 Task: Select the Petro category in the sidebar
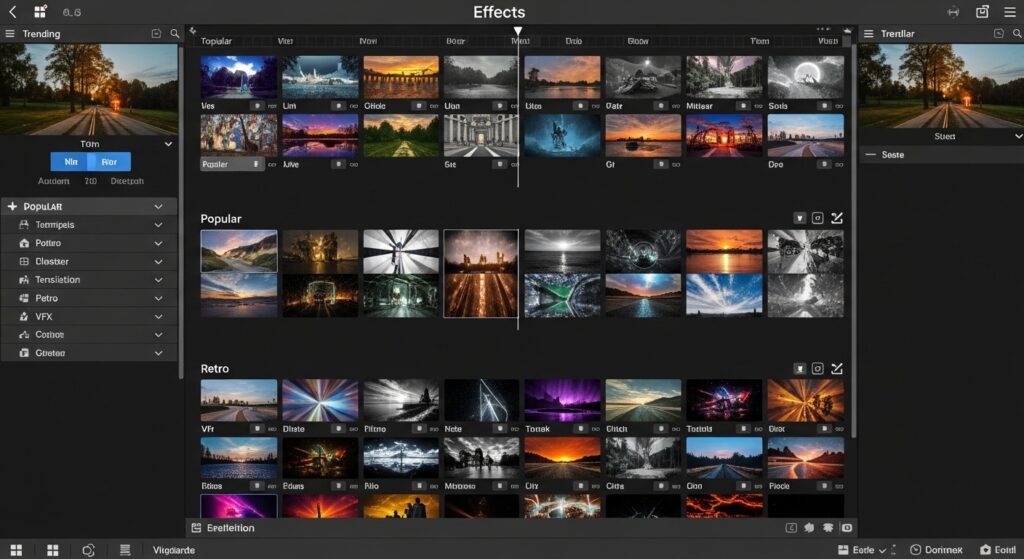[47, 298]
